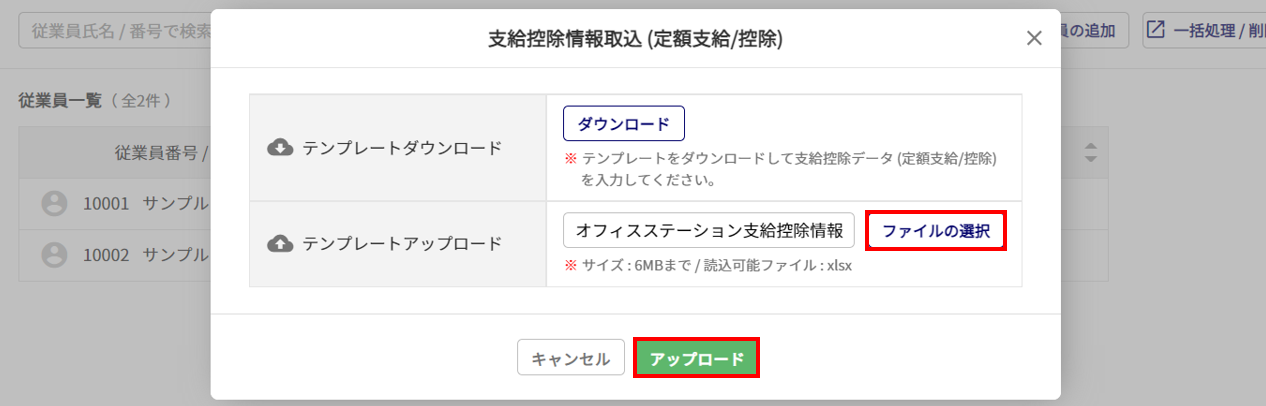The width and height of the screenshot is (1266, 406).
Task: Click the partially hidden 員の追加 button
Action: coord(1095,29)
